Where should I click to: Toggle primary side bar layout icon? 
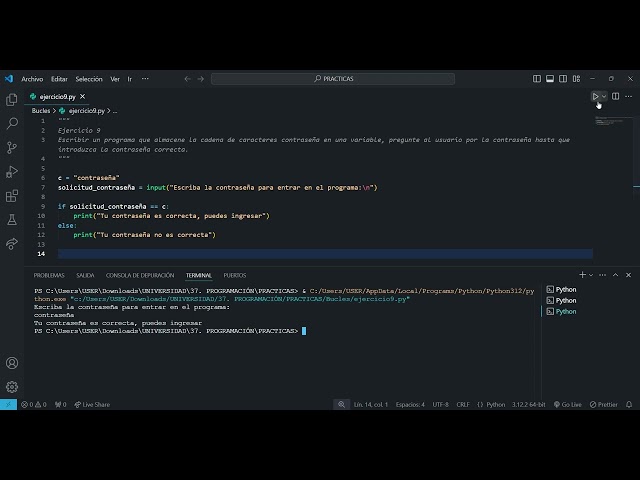pyautogui.click(x=537, y=79)
